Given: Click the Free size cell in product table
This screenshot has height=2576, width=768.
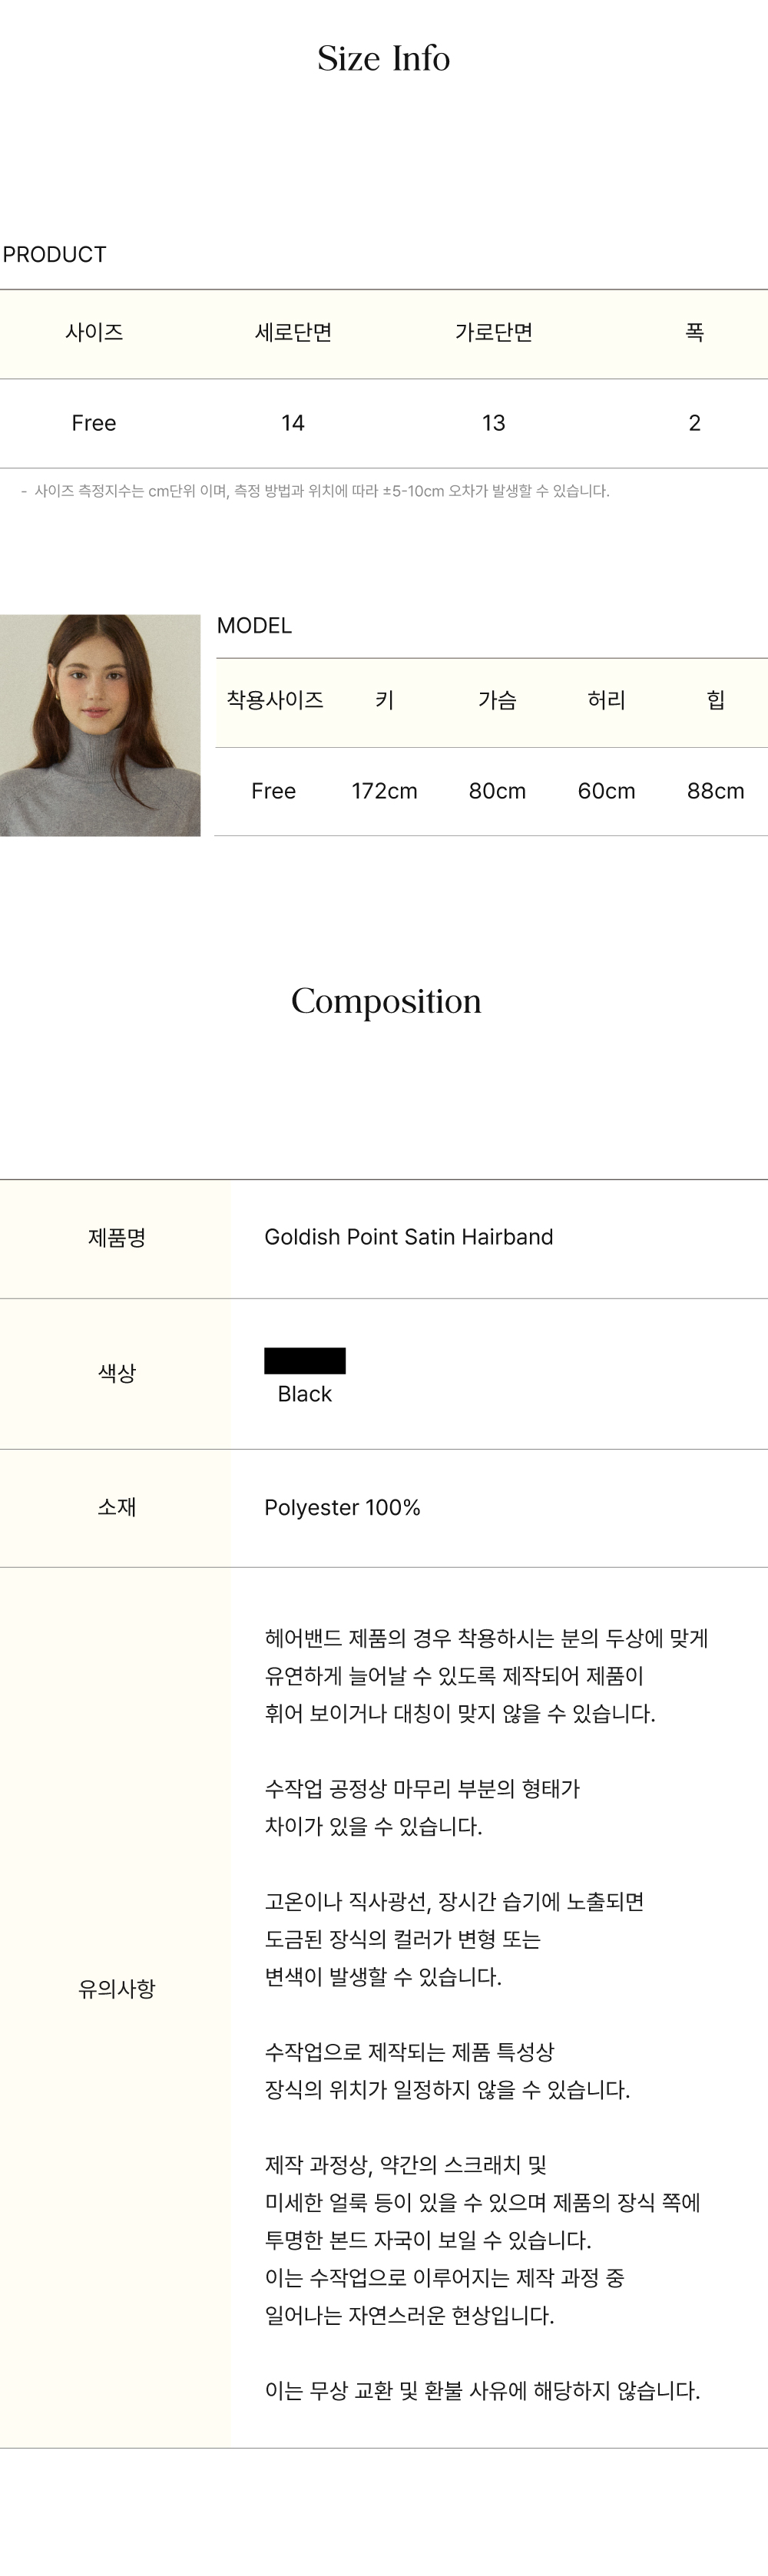Looking at the screenshot, I should pyautogui.click(x=94, y=423).
